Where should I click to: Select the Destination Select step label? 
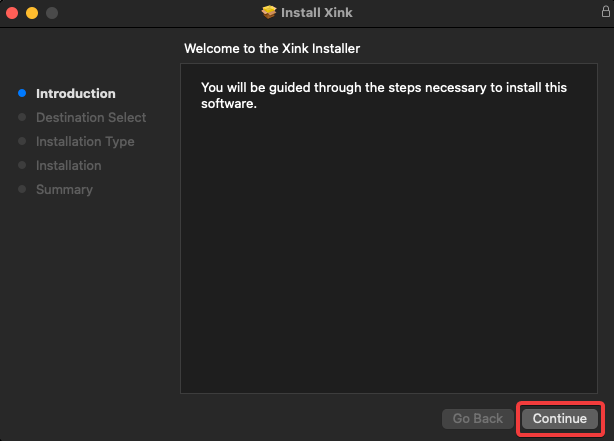pyautogui.click(x=91, y=118)
